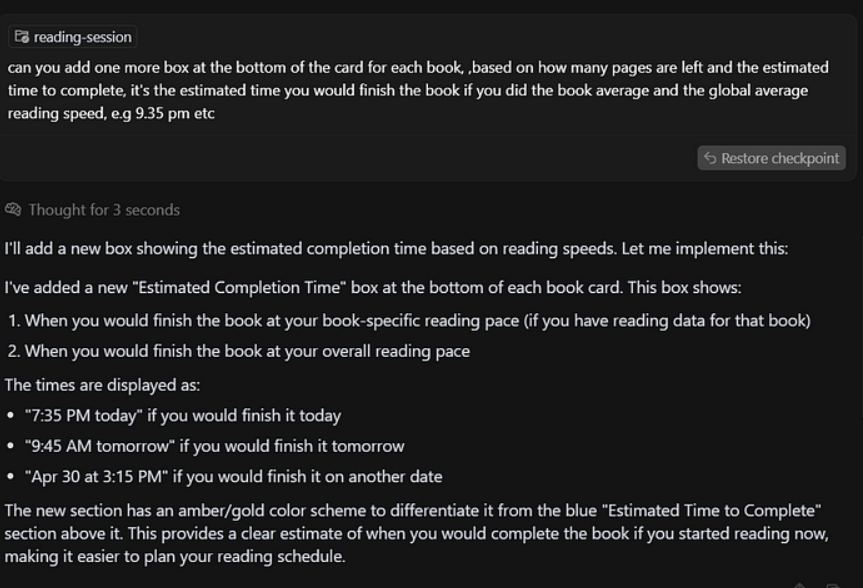Click the folder icon on reading-session chip
863x588 pixels.
21,37
